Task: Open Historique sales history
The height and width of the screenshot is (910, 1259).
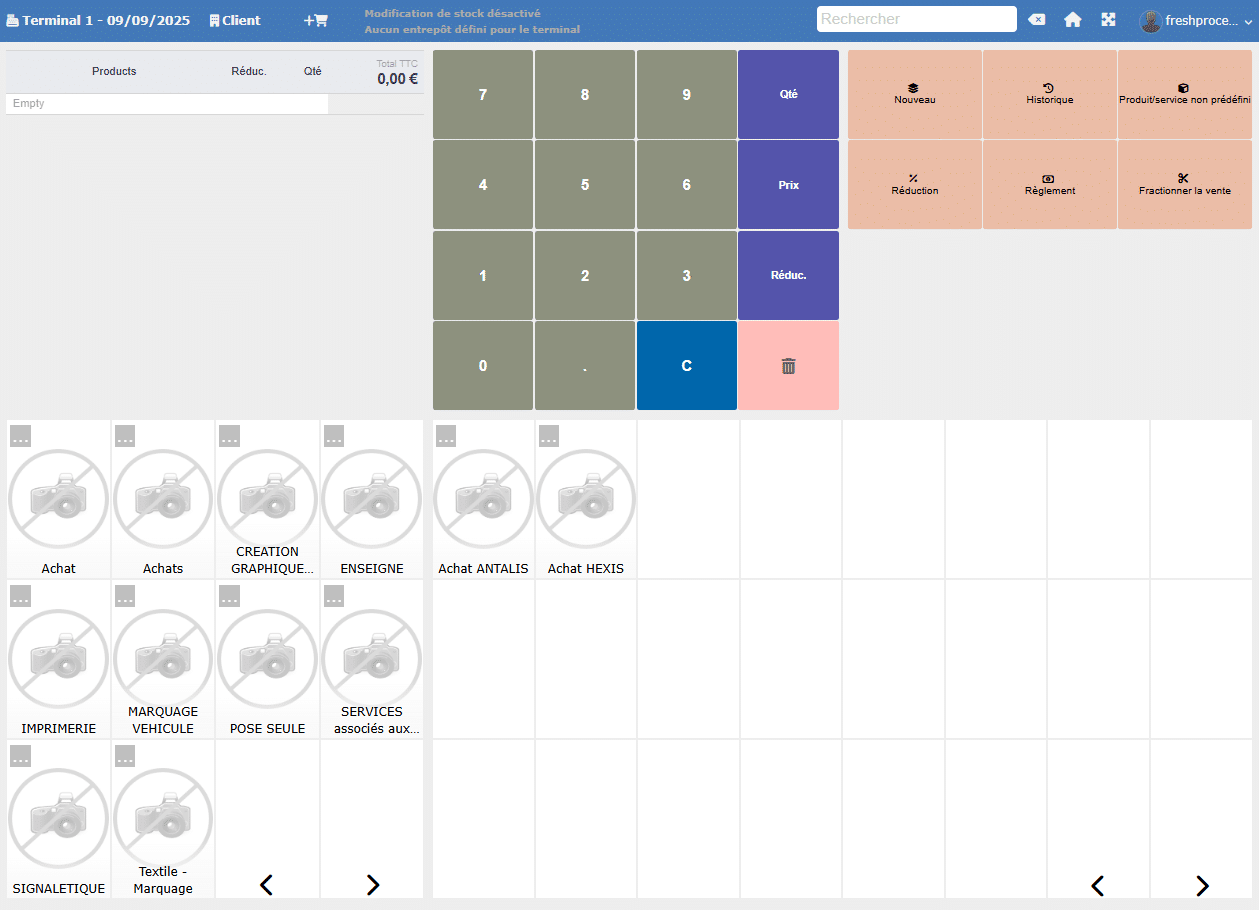Action: coord(1049,95)
